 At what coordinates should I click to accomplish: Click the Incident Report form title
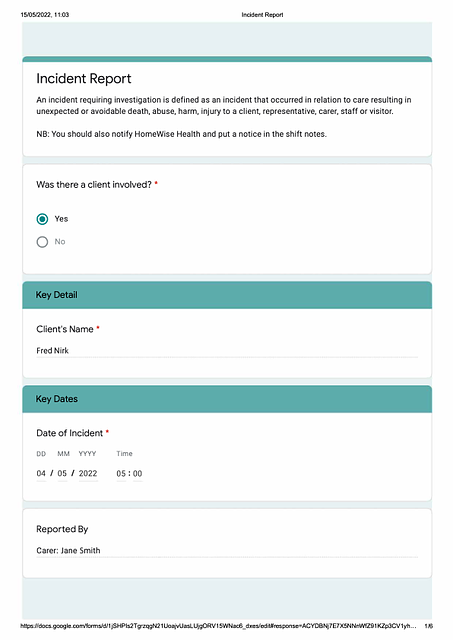[84, 78]
